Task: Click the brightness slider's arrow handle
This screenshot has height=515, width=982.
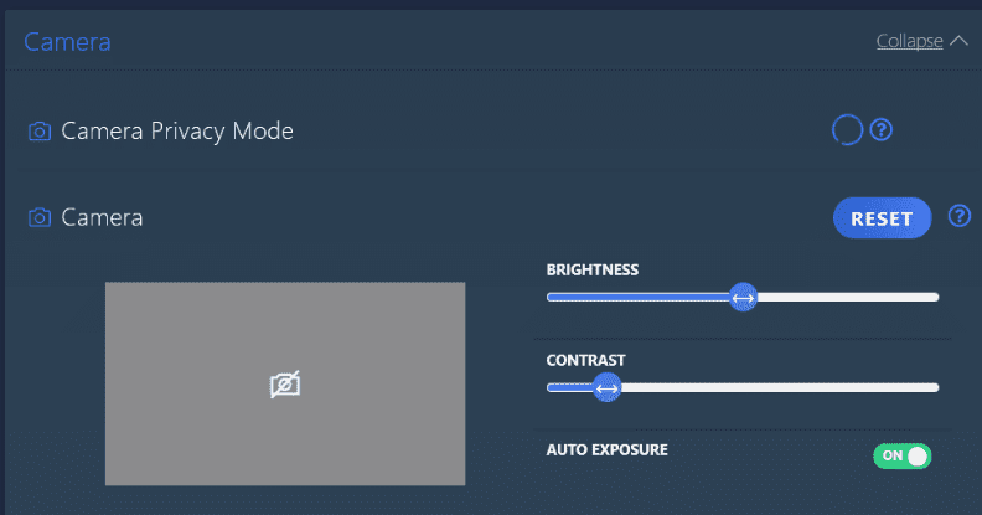Action: coord(742,298)
